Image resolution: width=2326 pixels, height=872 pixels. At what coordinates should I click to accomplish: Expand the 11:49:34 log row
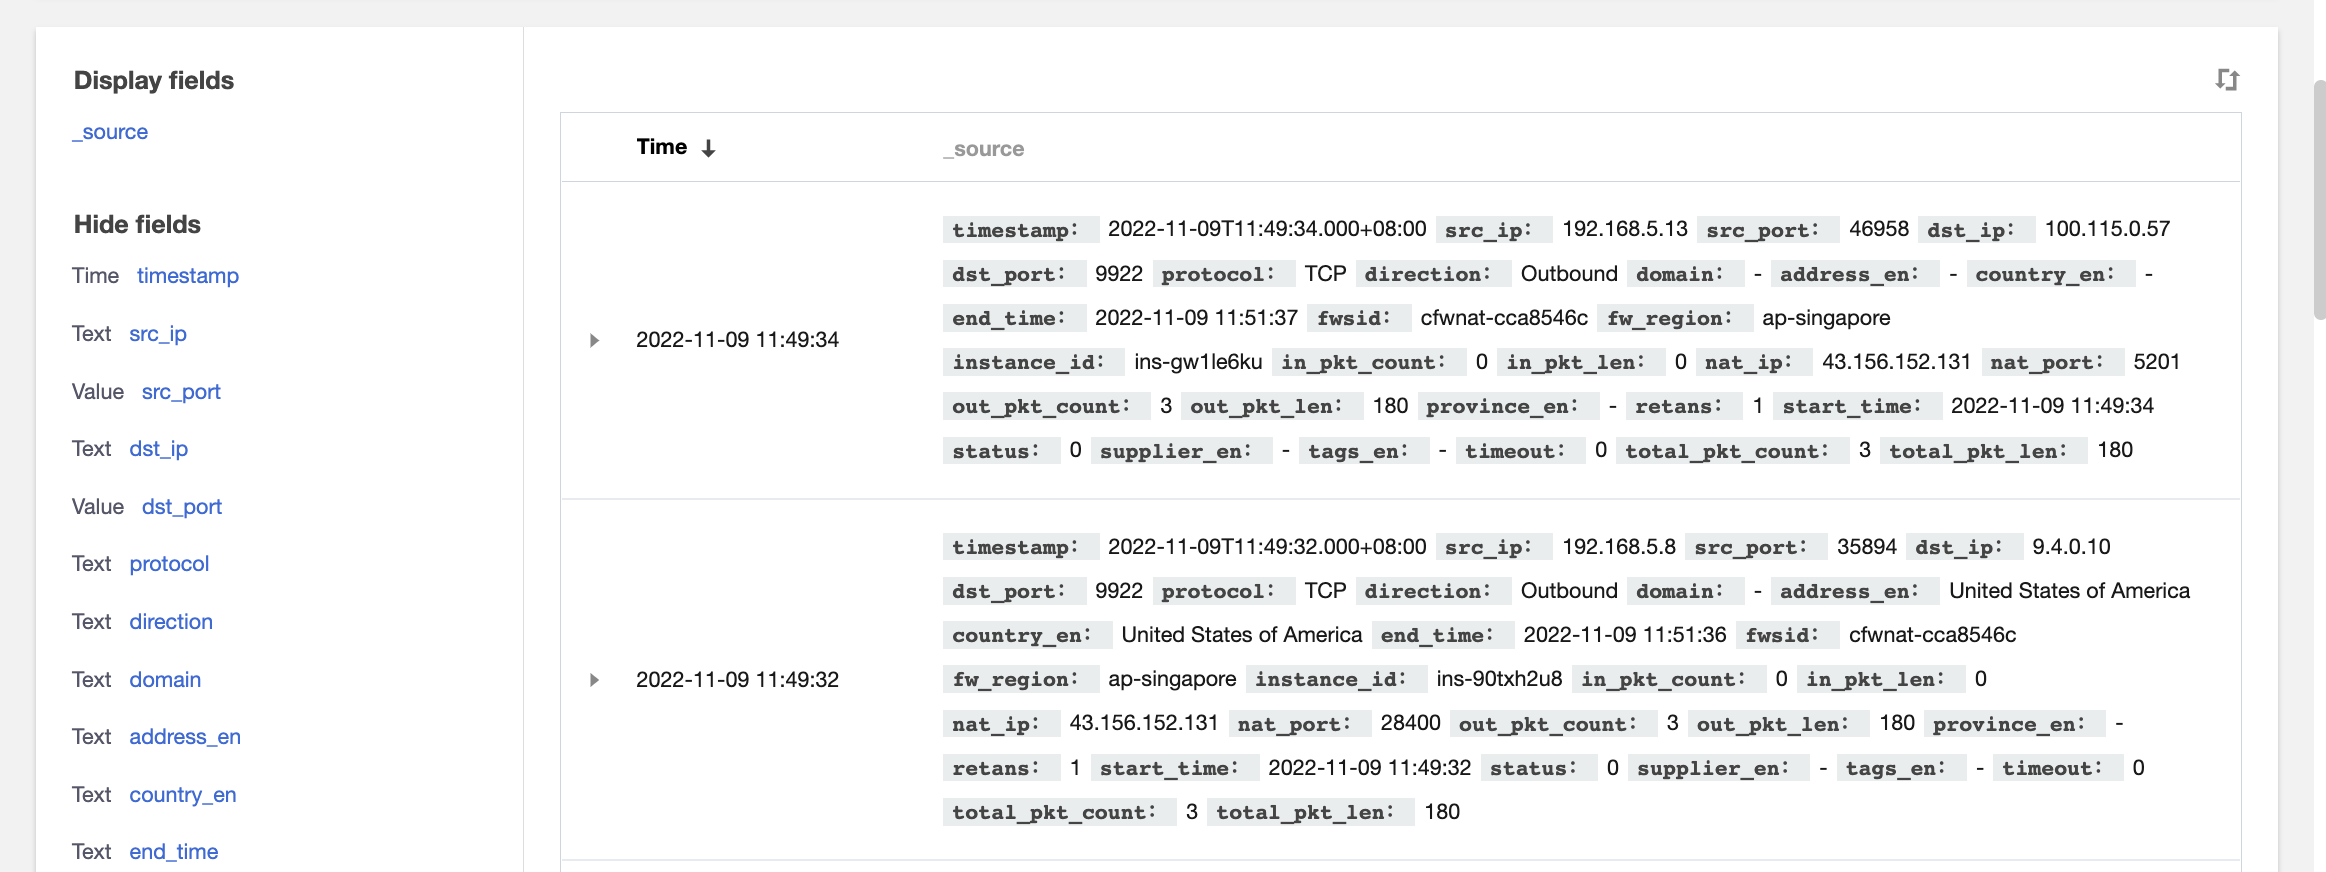(x=594, y=340)
